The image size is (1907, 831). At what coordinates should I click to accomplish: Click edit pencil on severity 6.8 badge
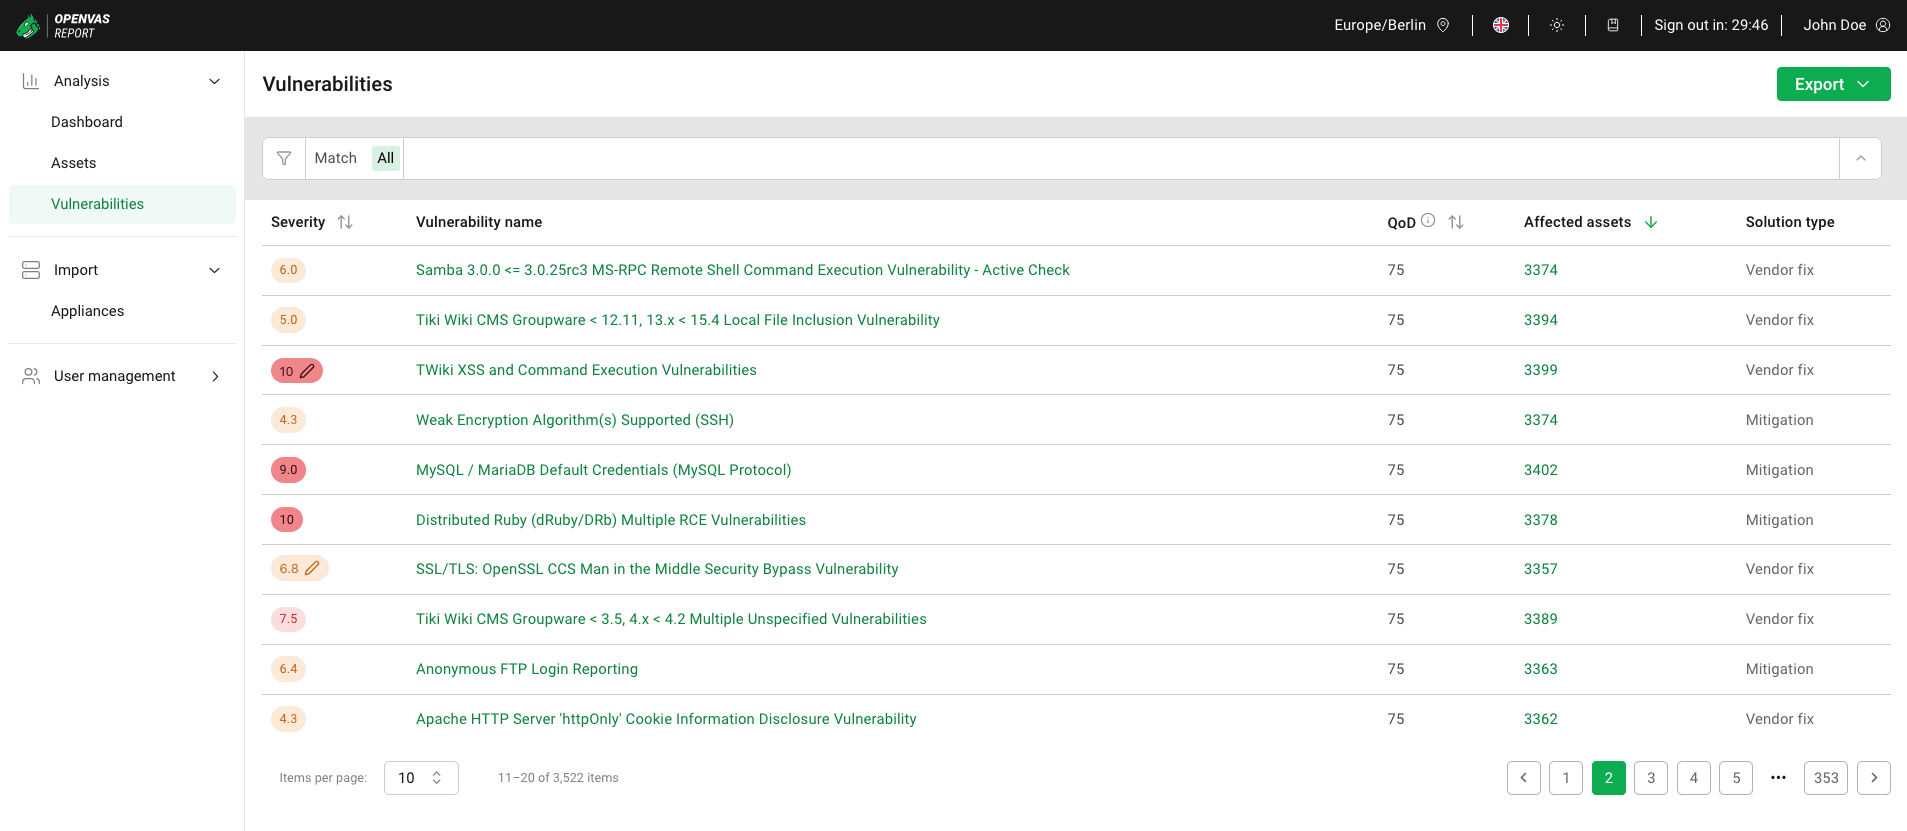(312, 568)
